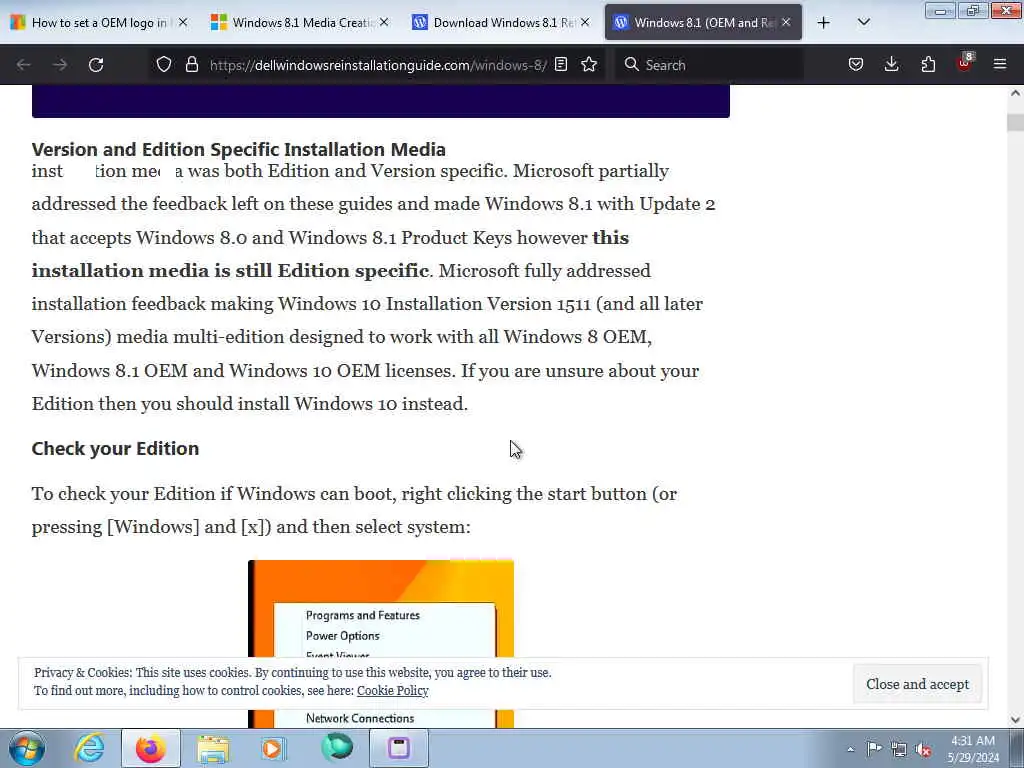Go back to the previous page
This screenshot has width=1024, height=768.
24,65
